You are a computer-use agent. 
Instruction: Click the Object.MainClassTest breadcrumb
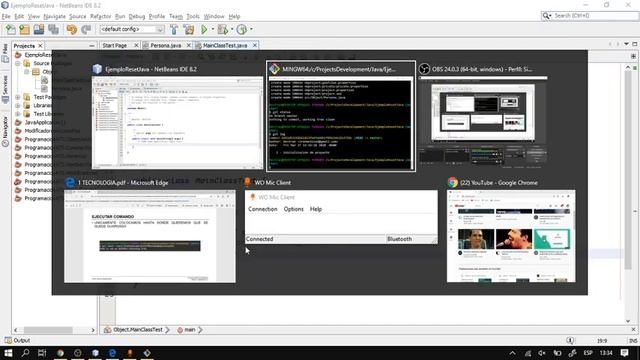click(138, 330)
